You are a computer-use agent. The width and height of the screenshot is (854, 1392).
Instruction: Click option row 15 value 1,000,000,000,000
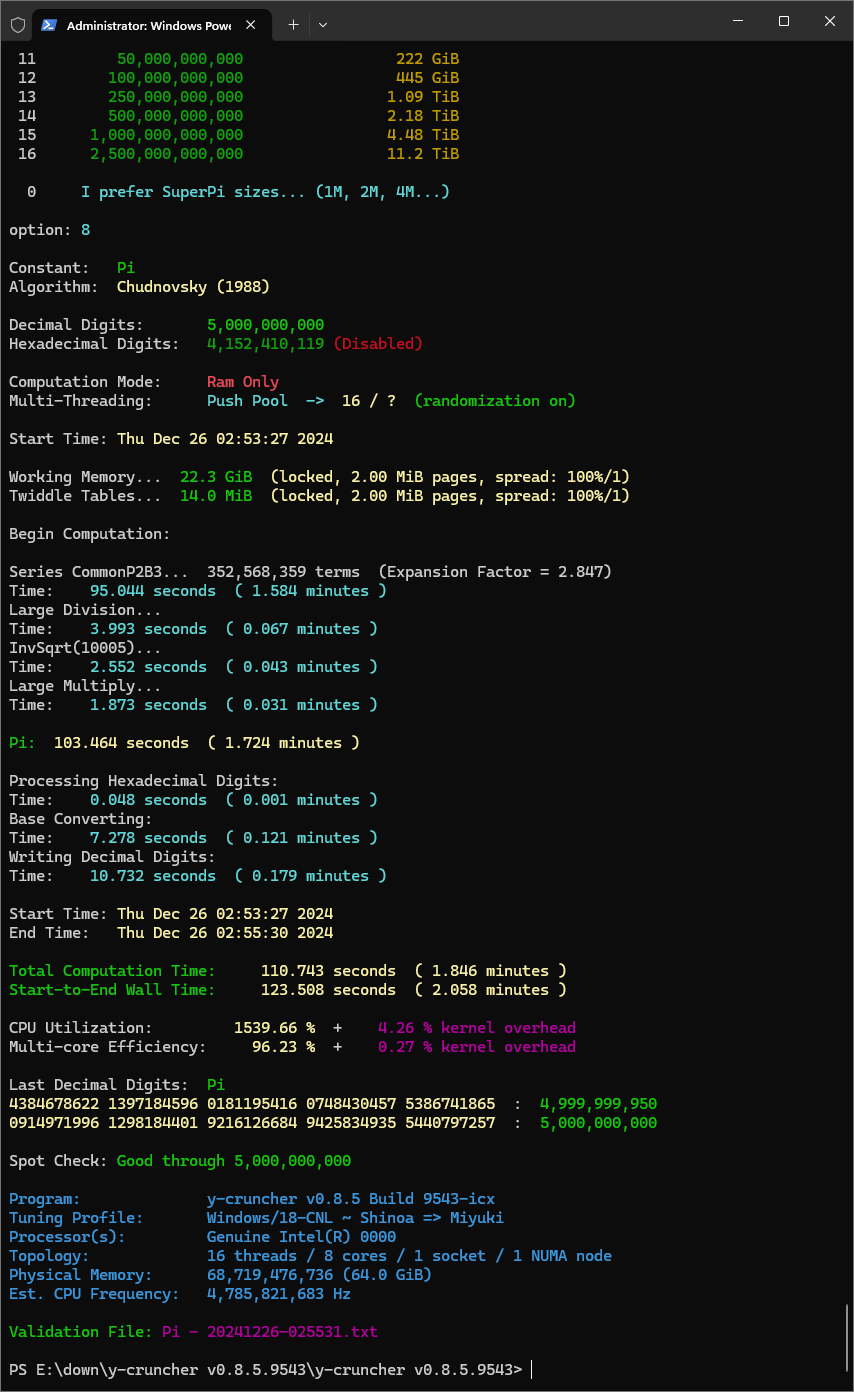pyautogui.click(x=166, y=135)
